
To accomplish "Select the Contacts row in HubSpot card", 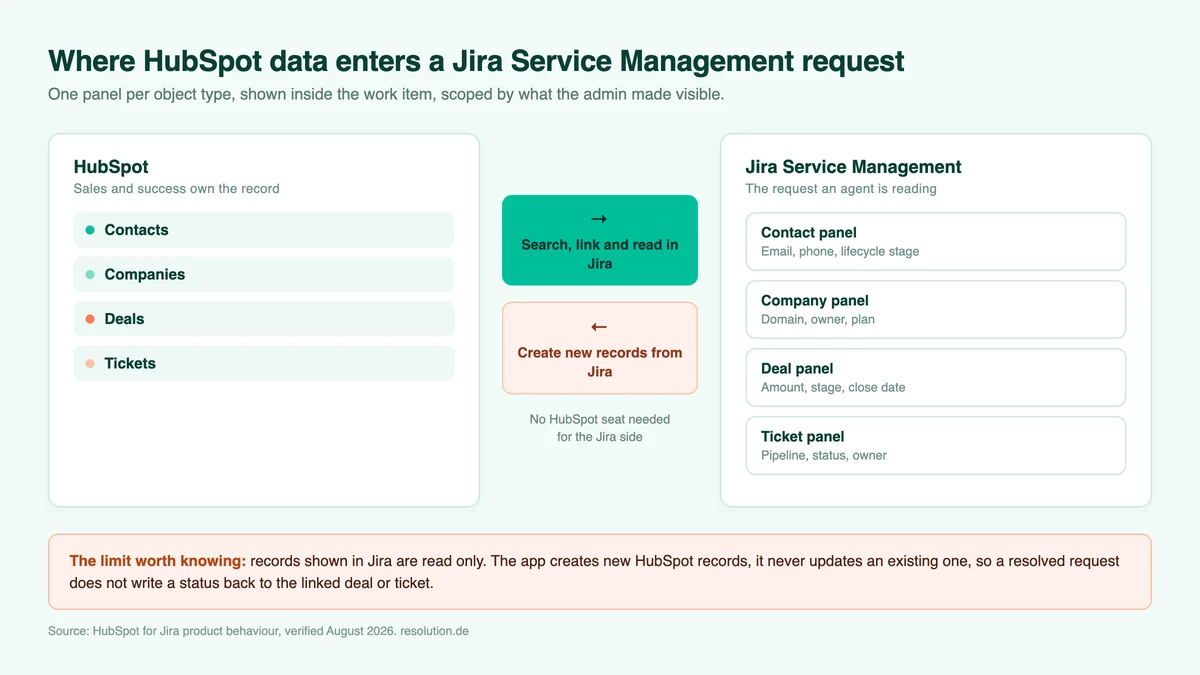I will click(264, 230).
